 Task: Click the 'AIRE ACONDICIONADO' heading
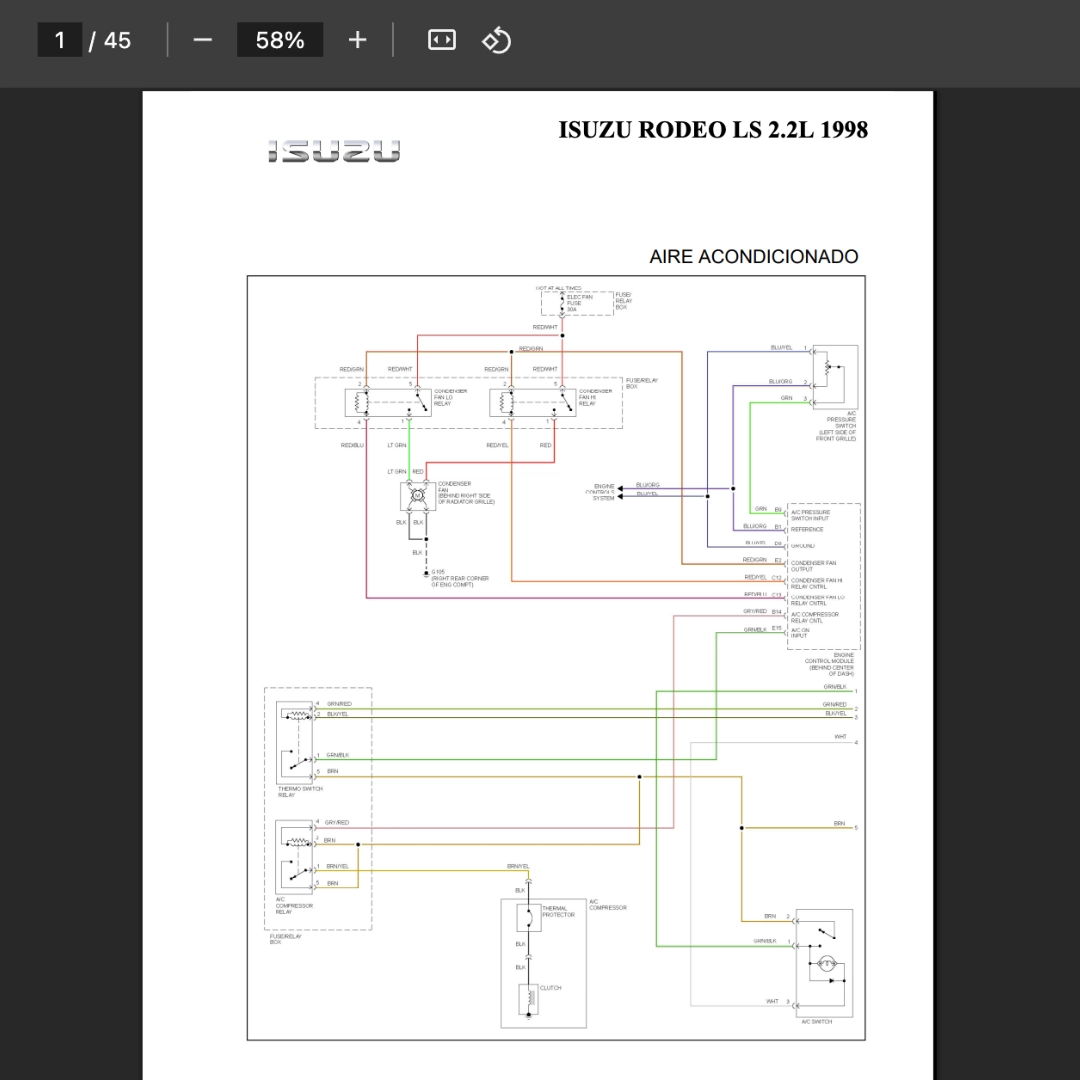click(x=754, y=257)
